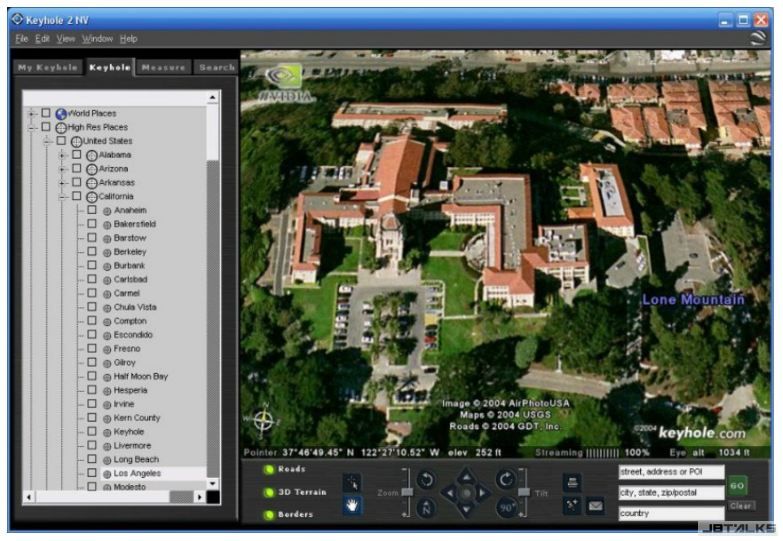This screenshot has height=541, width=783.
Task: Select Long Beach in the places tree
Action: click(x=136, y=459)
